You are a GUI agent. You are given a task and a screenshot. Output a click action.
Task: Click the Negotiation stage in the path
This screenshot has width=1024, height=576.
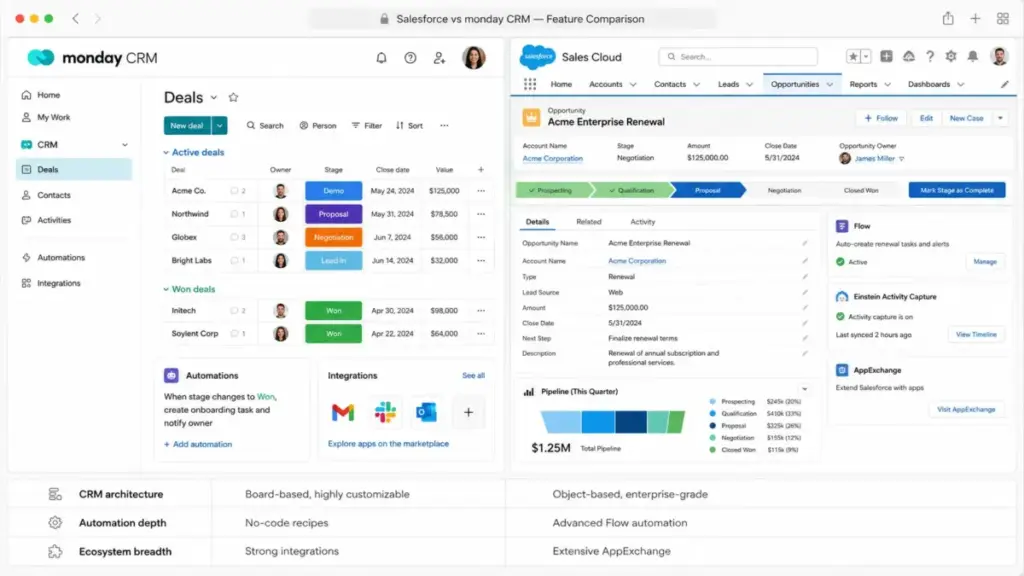click(x=784, y=190)
